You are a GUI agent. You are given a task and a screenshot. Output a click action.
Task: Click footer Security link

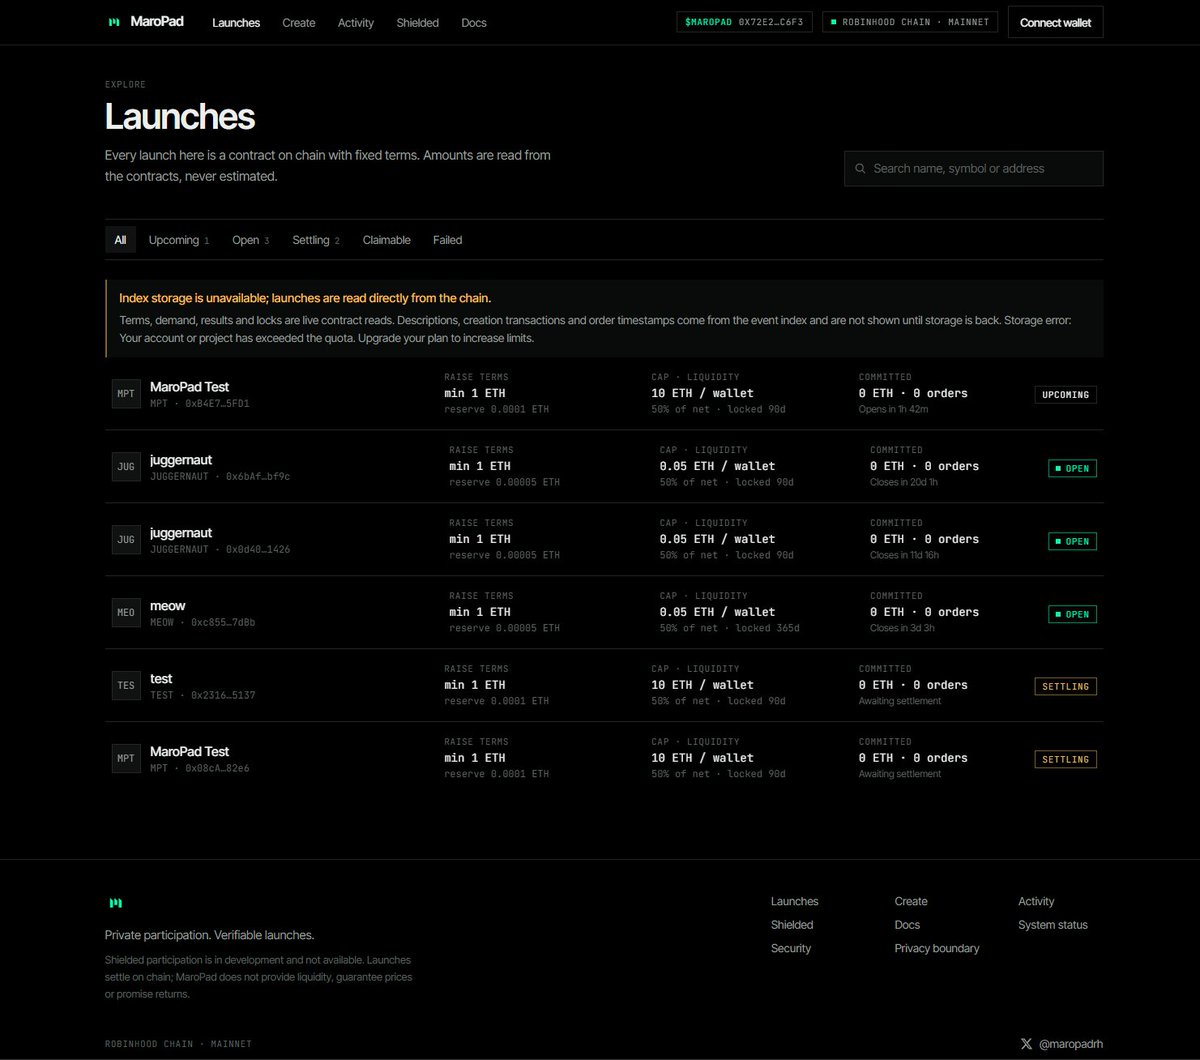coord(791,948)
